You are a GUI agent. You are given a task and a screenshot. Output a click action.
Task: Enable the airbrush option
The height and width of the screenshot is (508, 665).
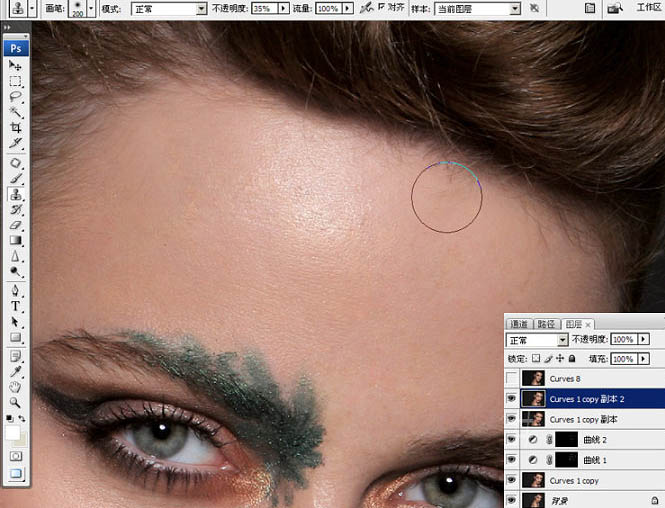366,8
